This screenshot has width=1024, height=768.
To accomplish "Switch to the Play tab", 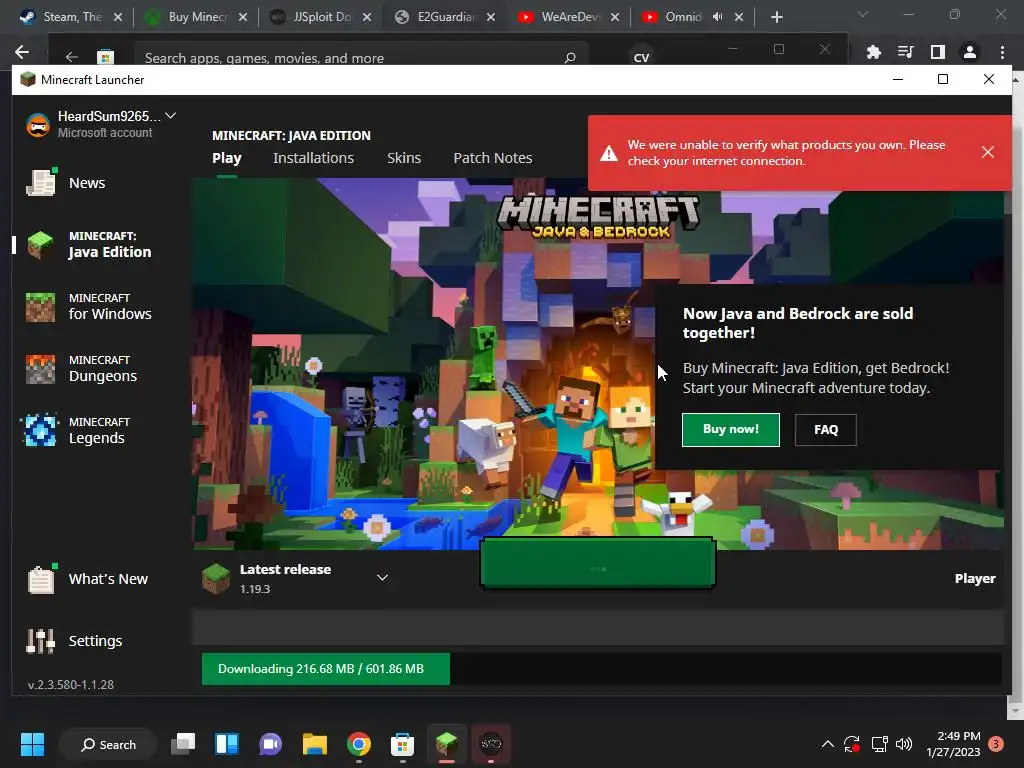I will tap(227, 158).
